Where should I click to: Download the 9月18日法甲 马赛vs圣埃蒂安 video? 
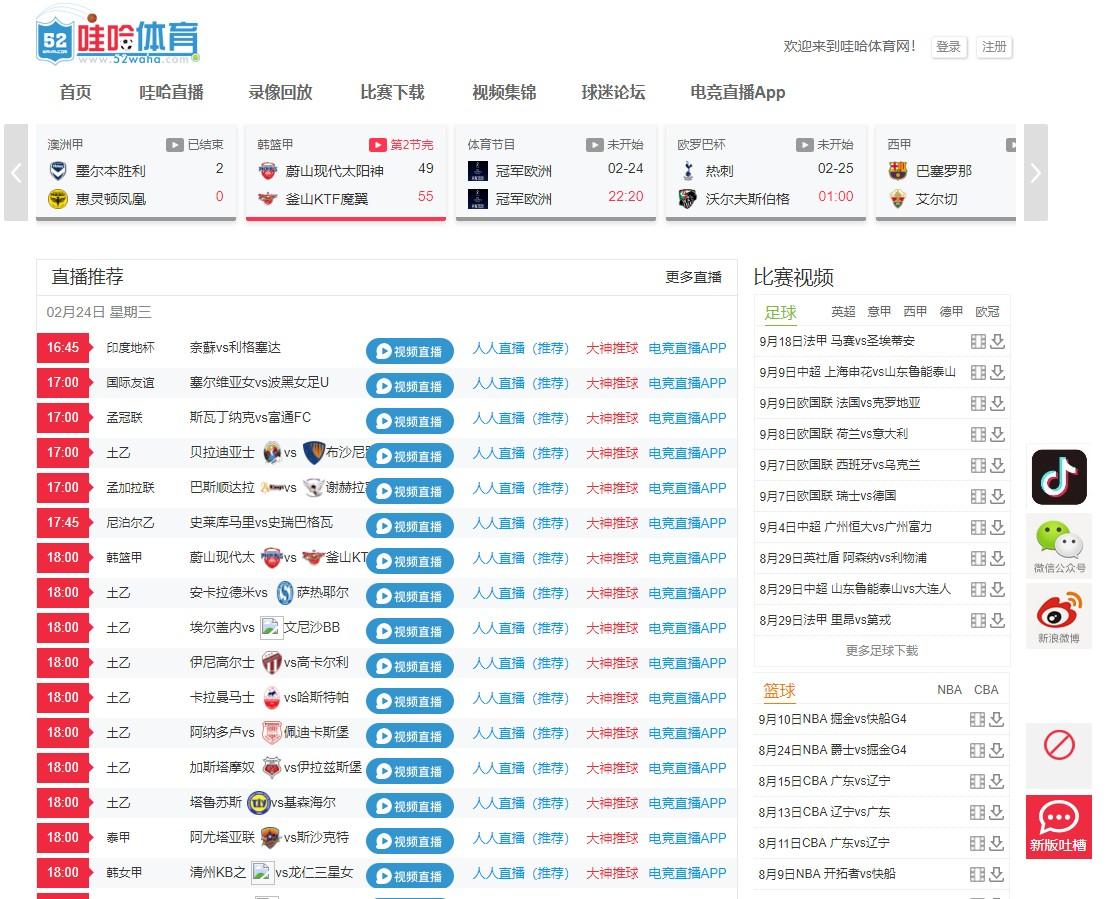997,341
